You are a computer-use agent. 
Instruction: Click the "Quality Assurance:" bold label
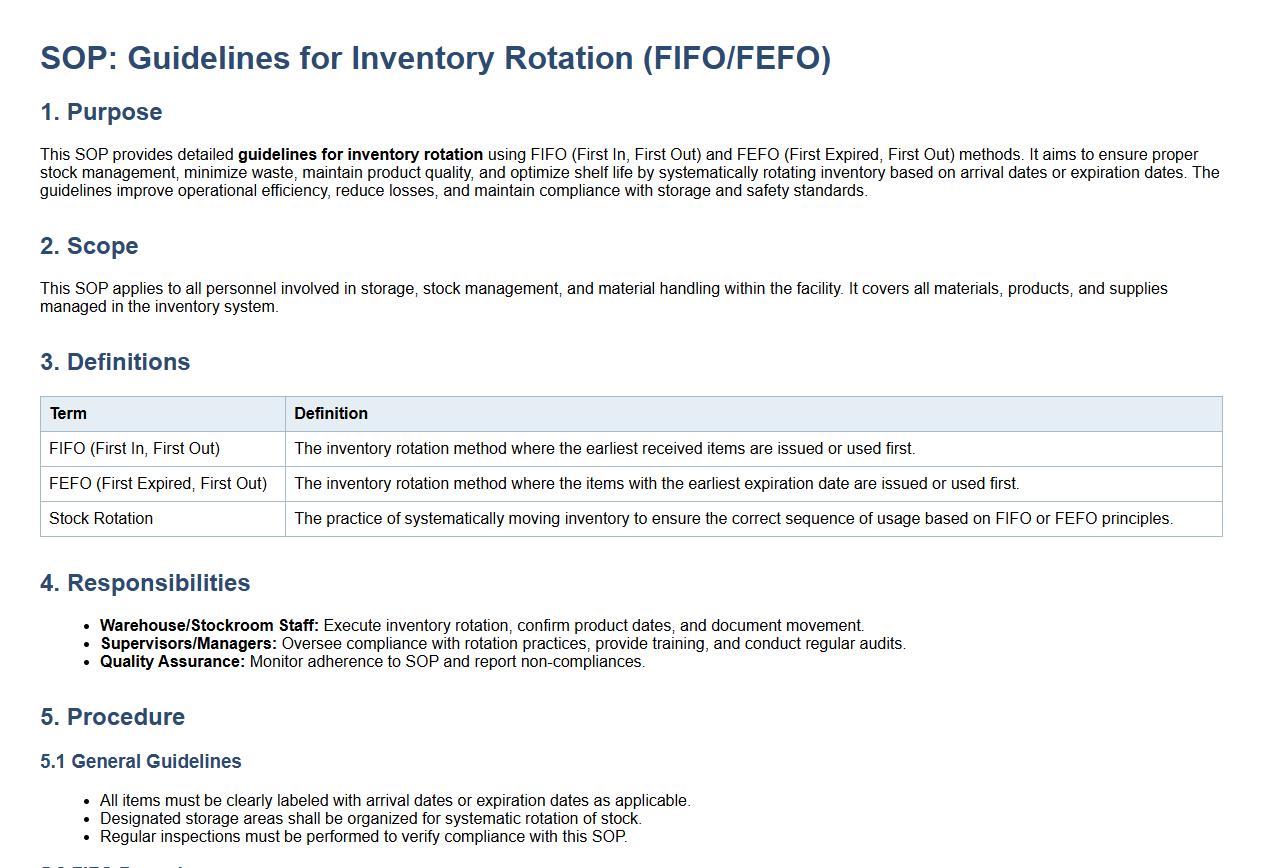tap(172, 662)
